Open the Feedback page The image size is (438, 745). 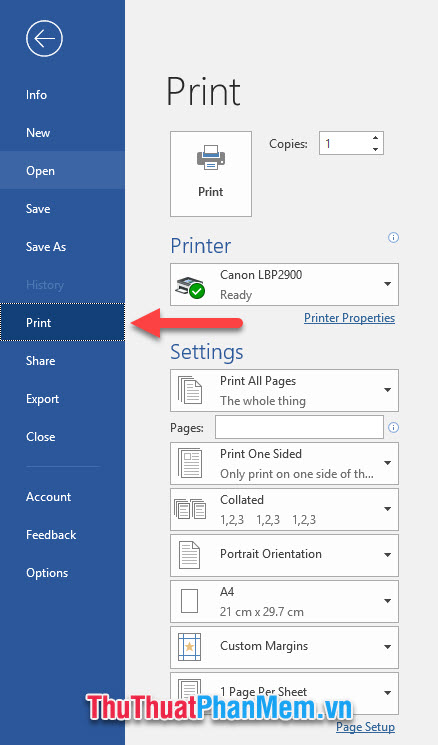[62, 535]
